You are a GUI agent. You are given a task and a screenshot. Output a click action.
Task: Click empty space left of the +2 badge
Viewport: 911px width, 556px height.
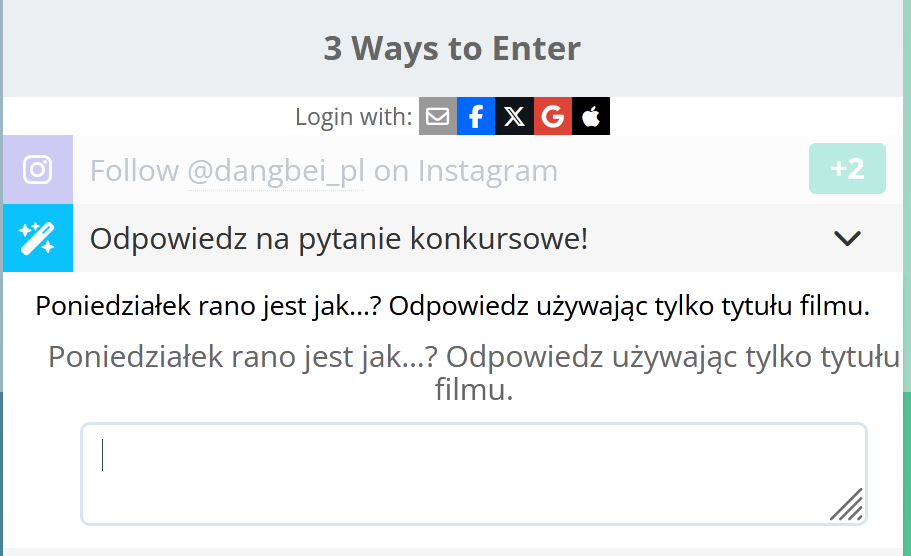(x=690, y=170)
